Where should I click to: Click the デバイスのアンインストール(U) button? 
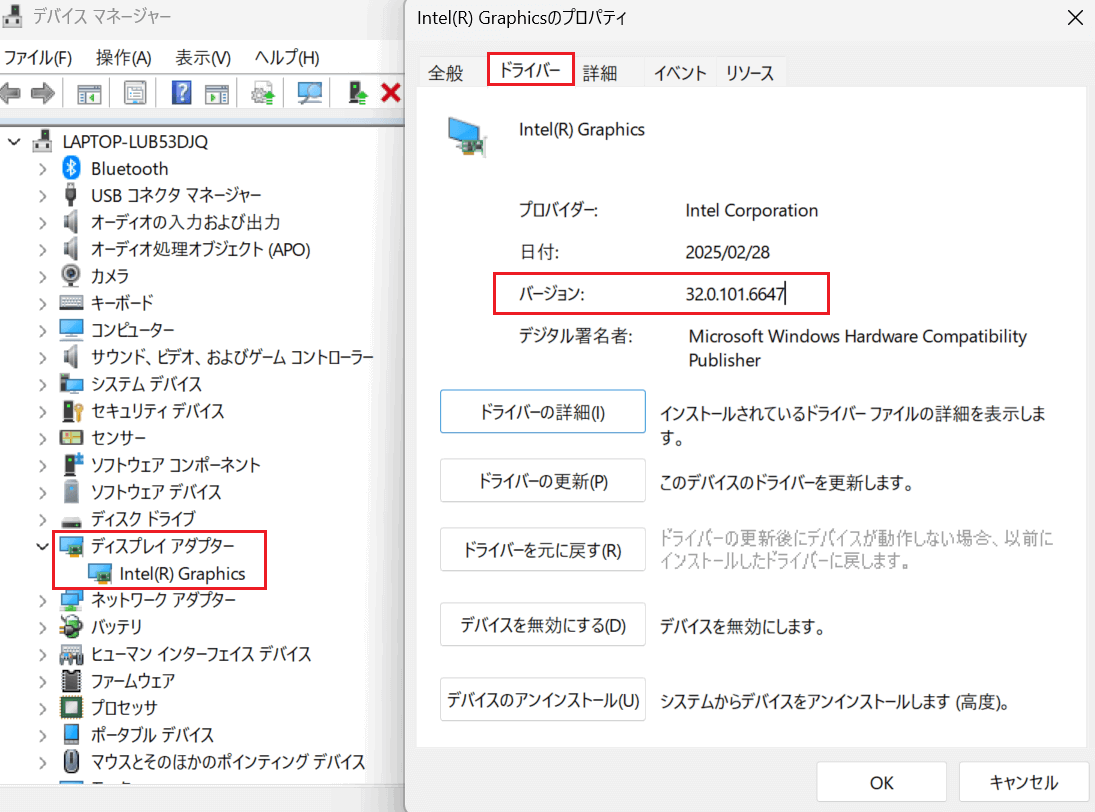point(543,700)
